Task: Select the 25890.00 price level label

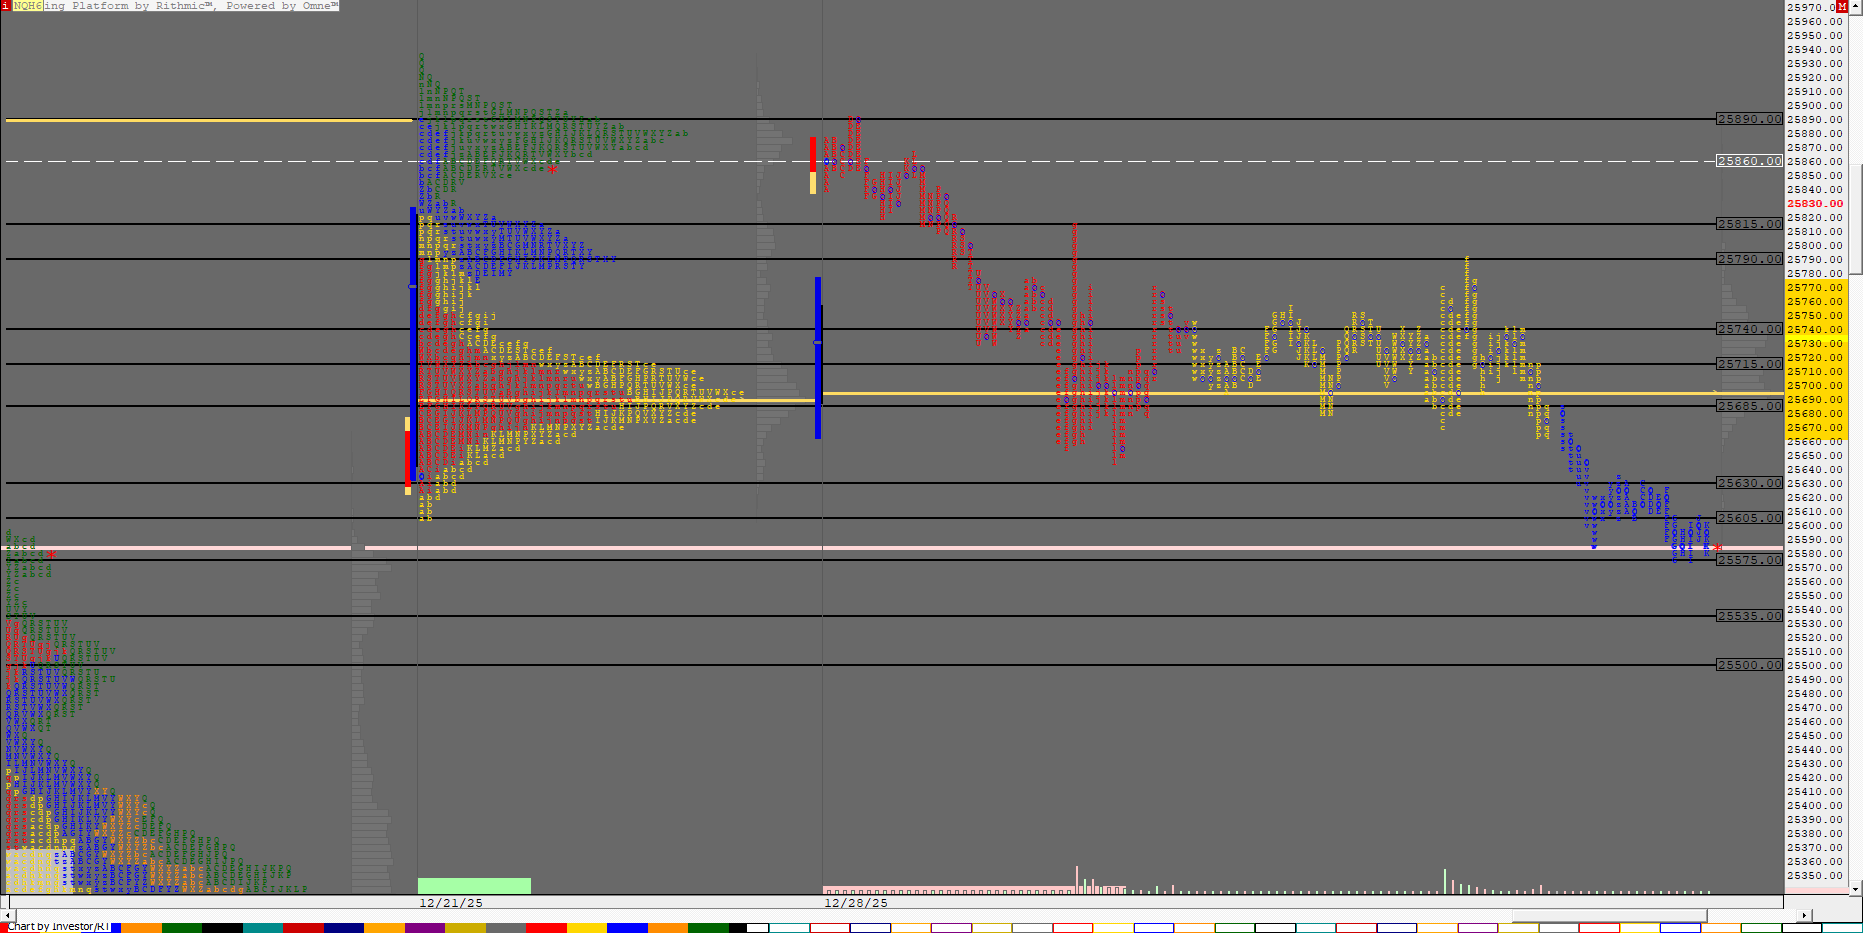Action: pos(1749,119)
